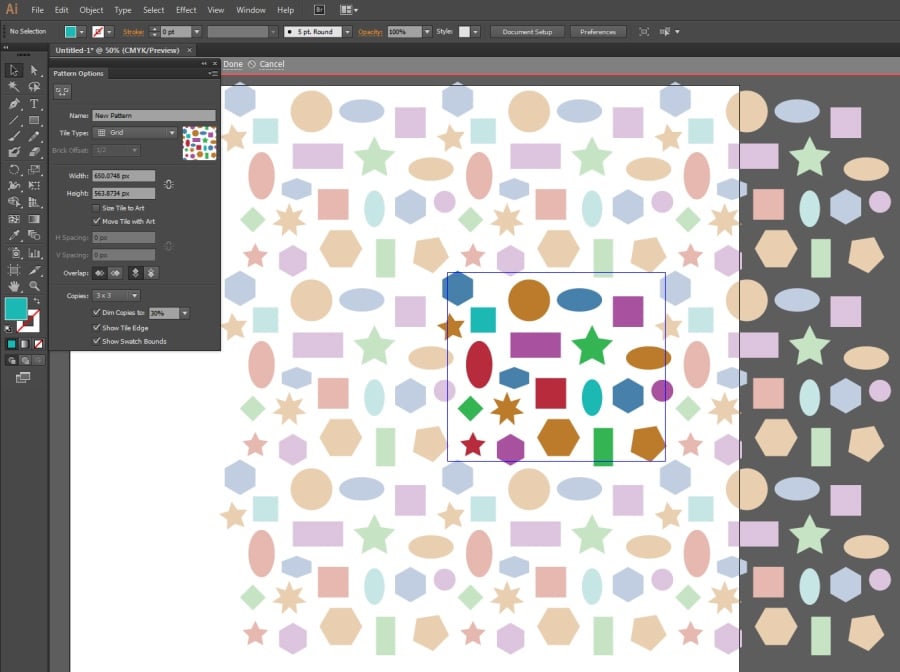Select the Hand tool
Image resolution: width=900 pixels, height=672 pixels.
14,286
